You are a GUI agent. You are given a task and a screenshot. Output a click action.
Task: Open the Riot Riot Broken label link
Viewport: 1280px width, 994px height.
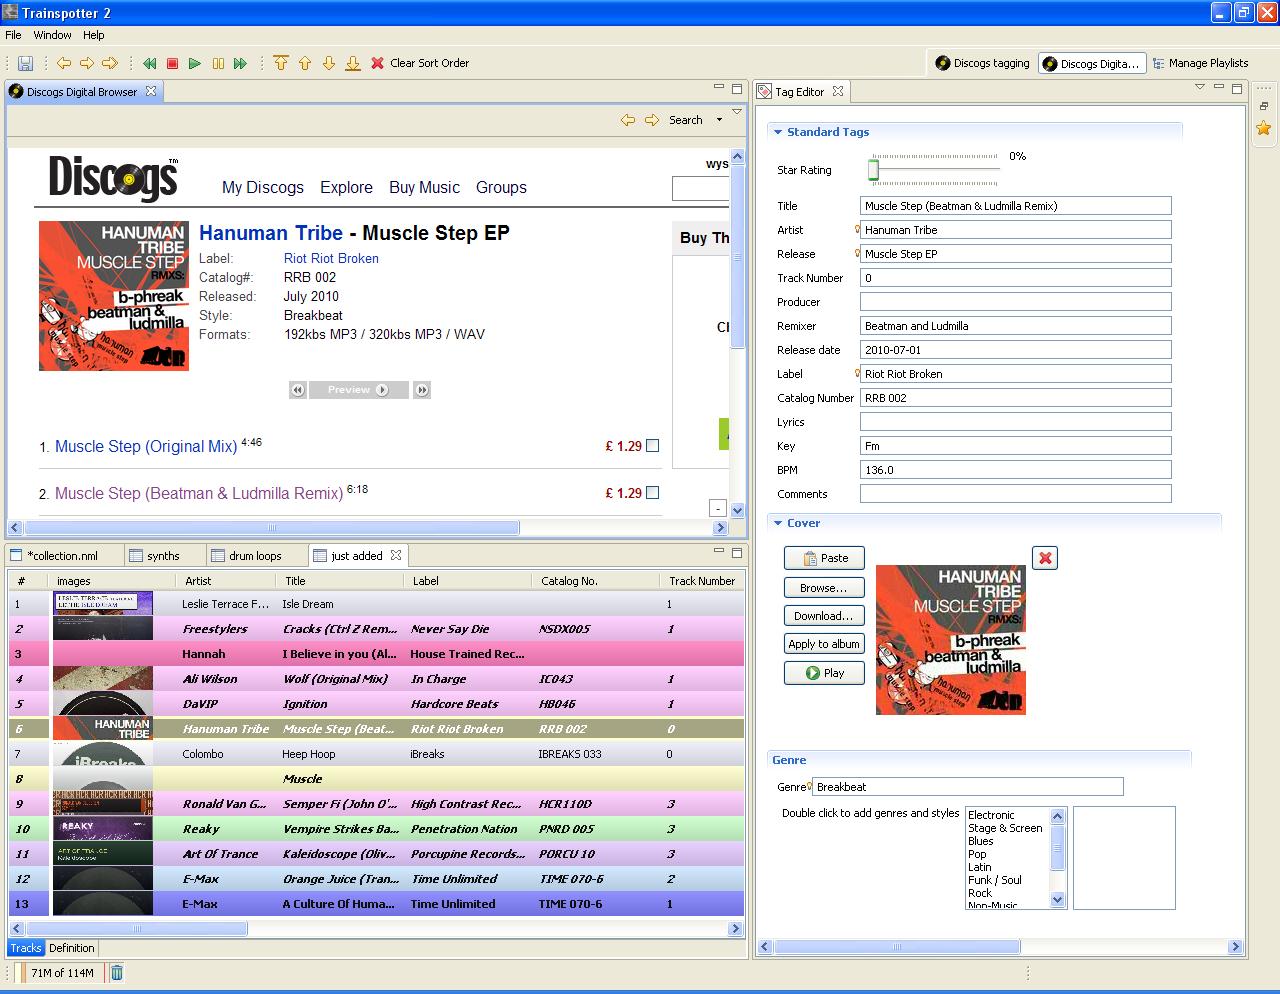coord(331,258)
